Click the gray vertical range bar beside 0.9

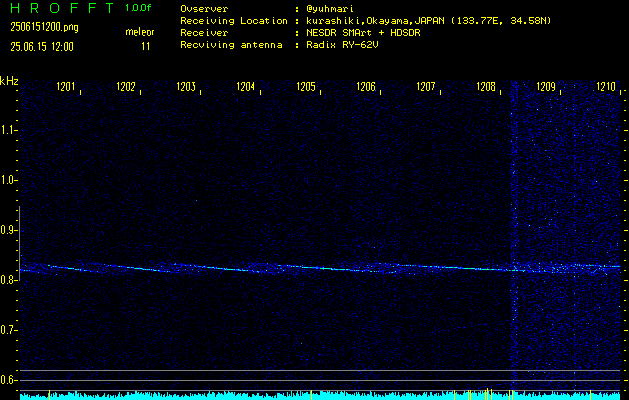tap(19, 243)
